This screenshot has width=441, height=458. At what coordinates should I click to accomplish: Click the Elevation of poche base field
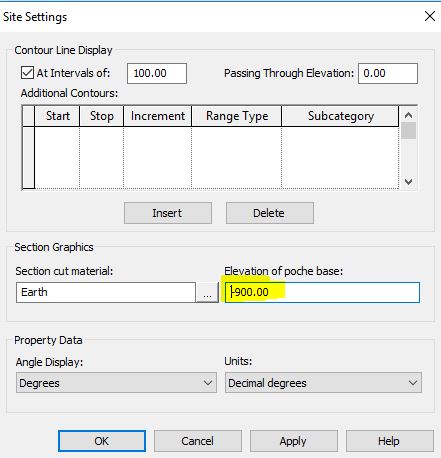point(322,292)
